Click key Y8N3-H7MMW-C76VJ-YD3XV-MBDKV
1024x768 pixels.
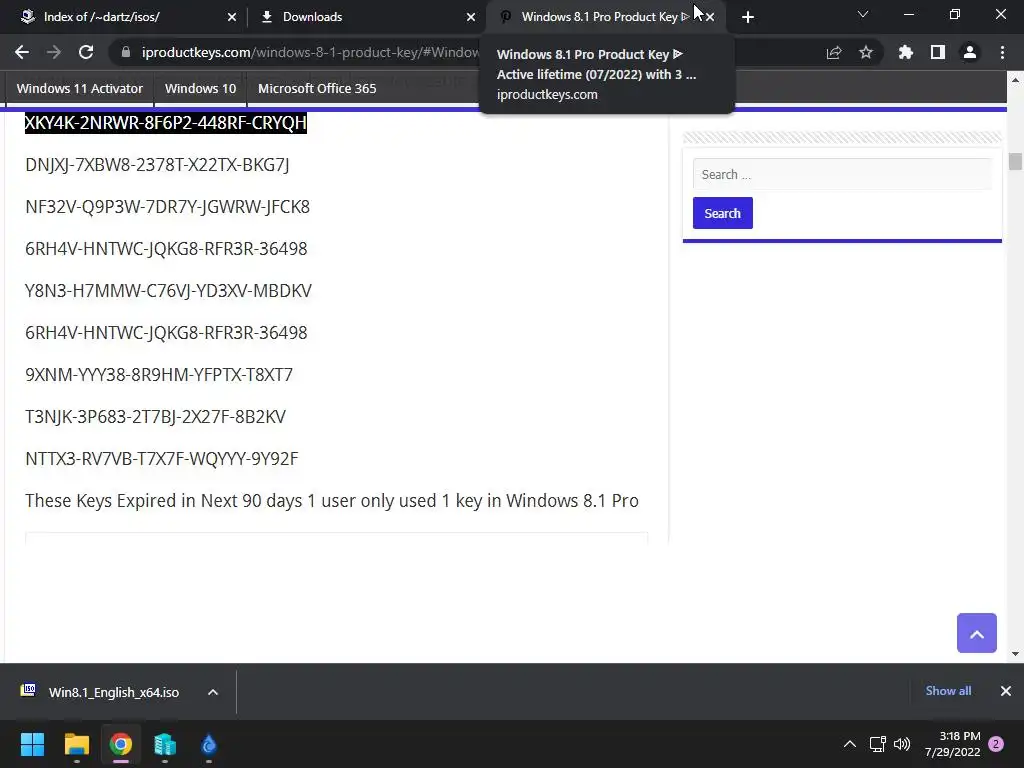coord(168,291)
